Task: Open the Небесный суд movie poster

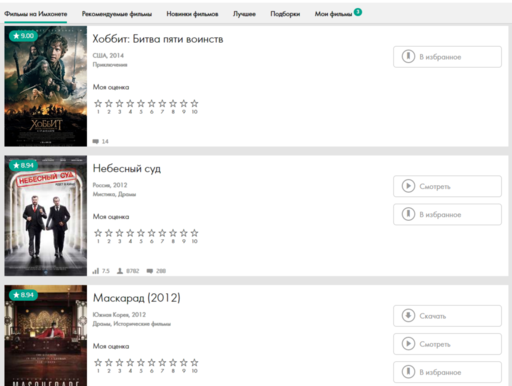Action: point(46,216)
